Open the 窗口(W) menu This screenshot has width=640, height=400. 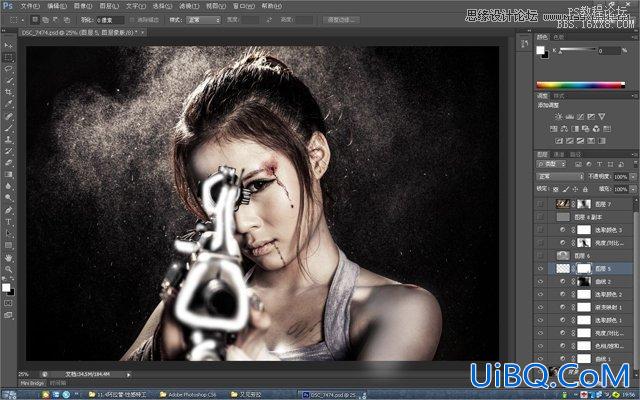244,6
